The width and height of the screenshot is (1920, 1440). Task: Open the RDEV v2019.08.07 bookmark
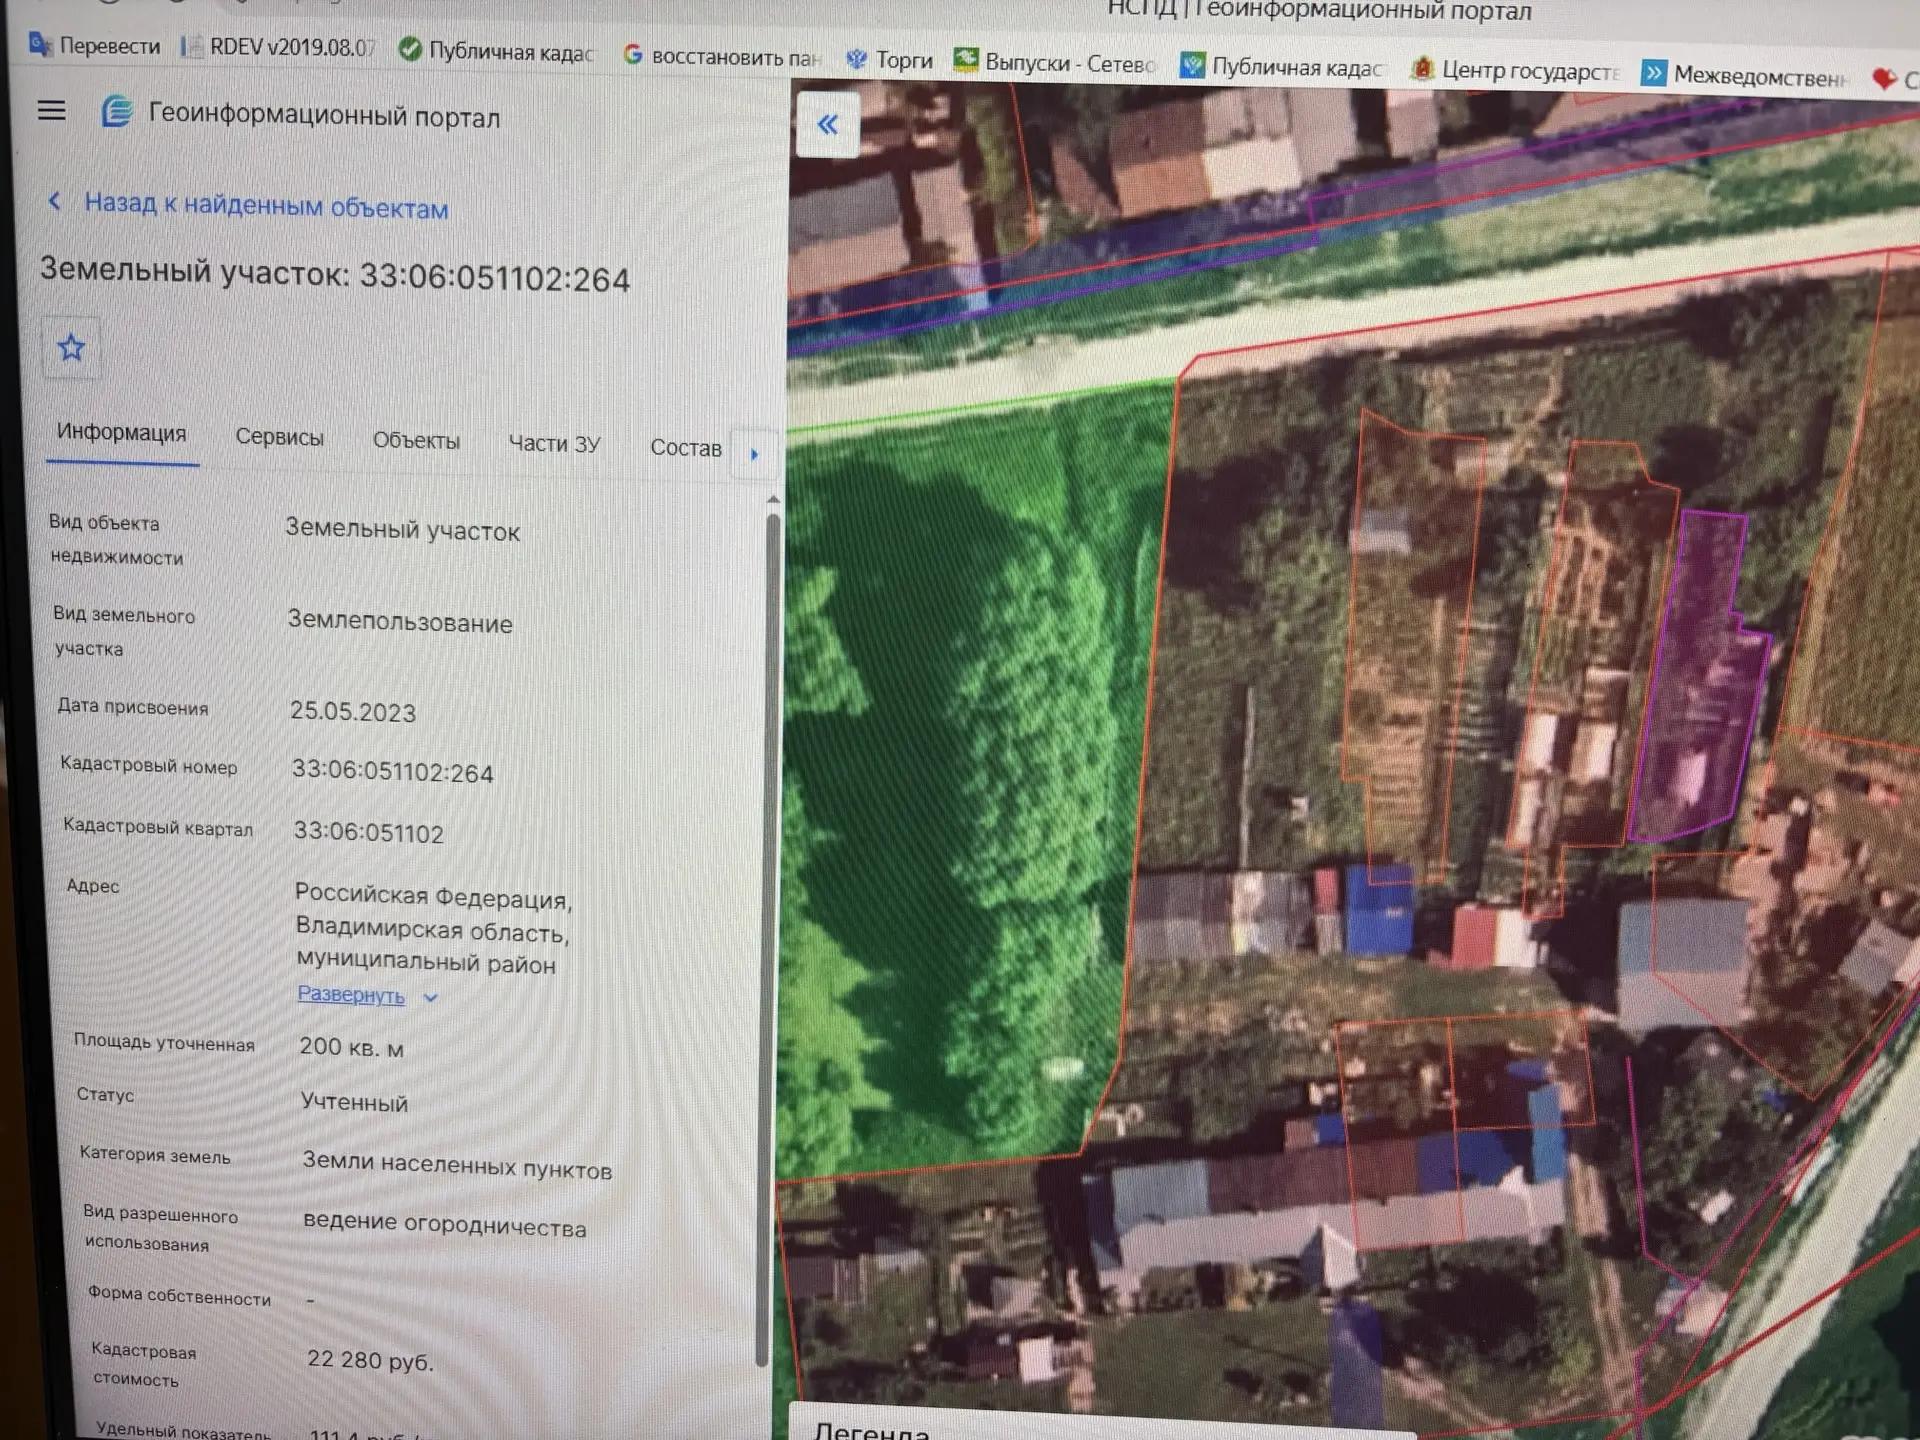click(x=278, y=47)
